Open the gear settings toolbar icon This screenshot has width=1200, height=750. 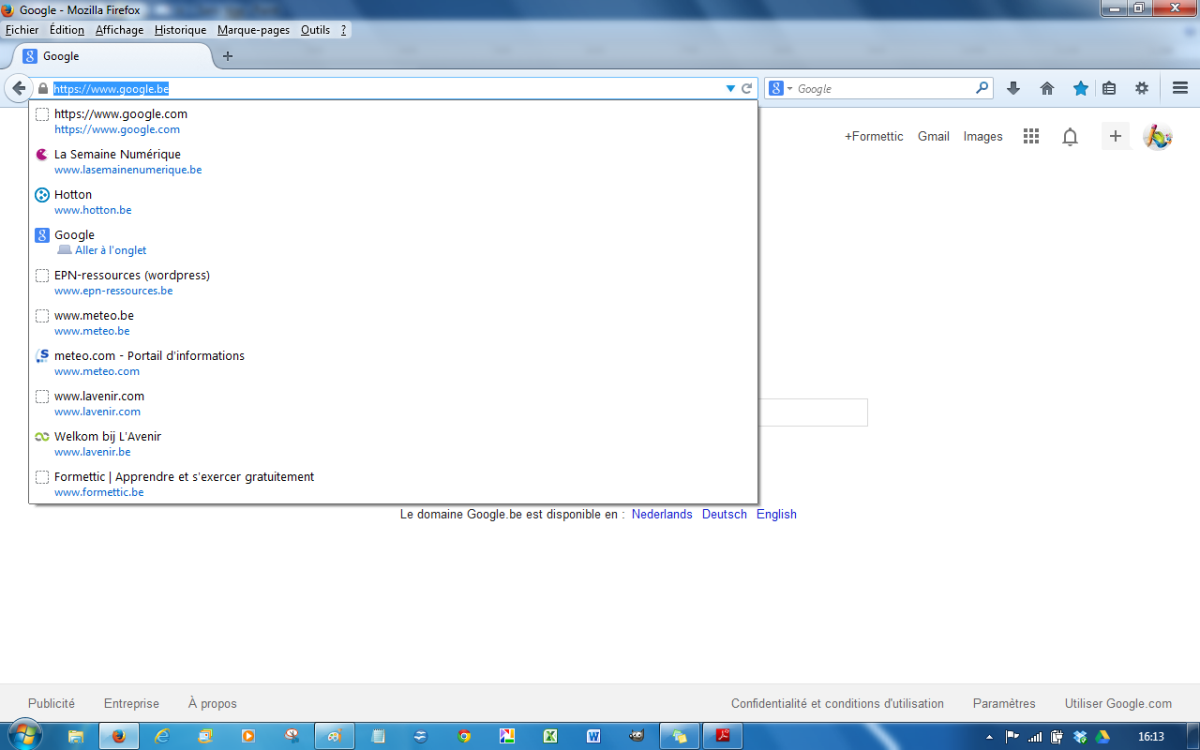coord(1142,88)
